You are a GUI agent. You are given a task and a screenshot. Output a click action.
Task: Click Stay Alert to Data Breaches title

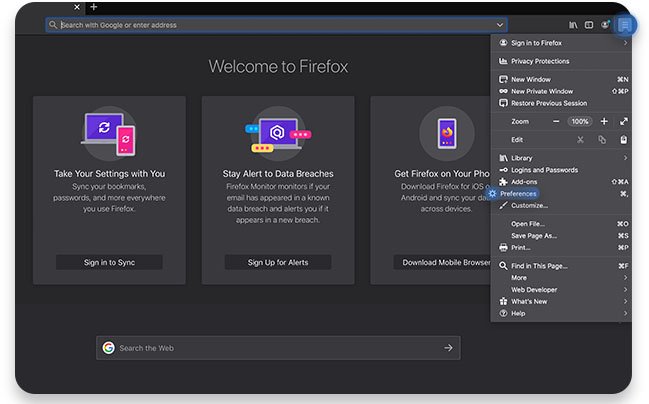[278, 174]
